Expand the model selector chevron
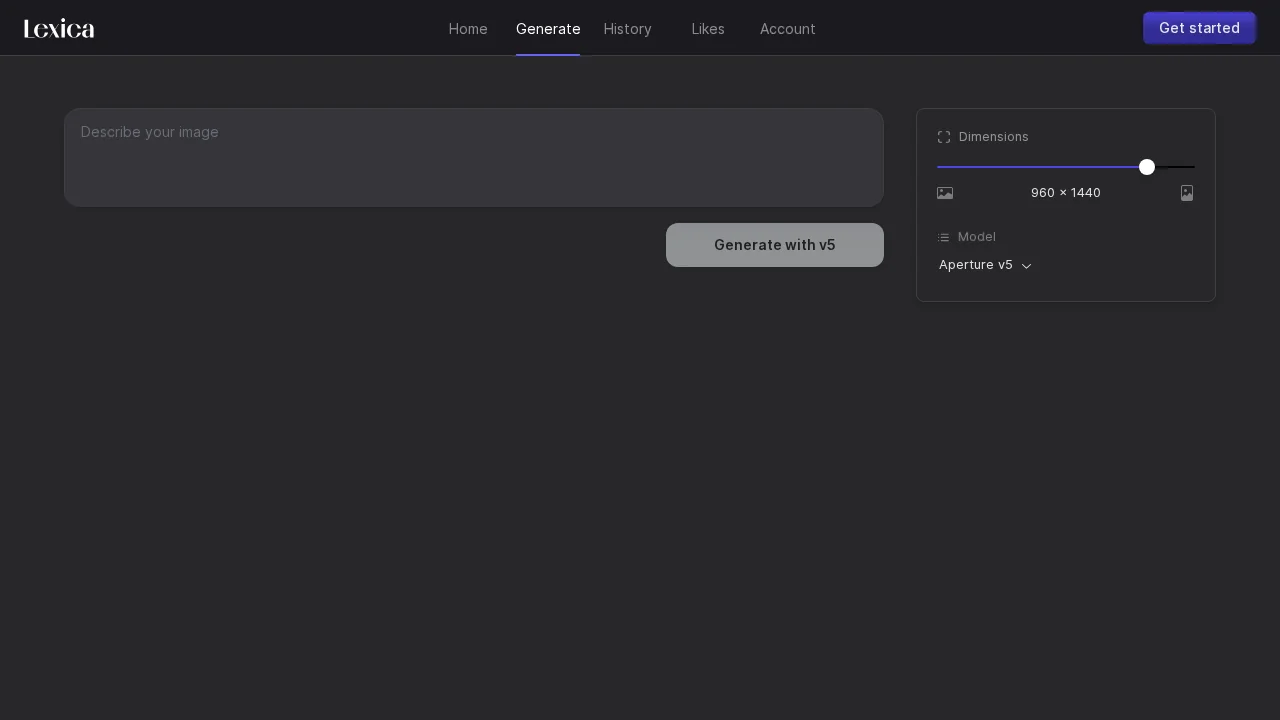 [1026, 266]
